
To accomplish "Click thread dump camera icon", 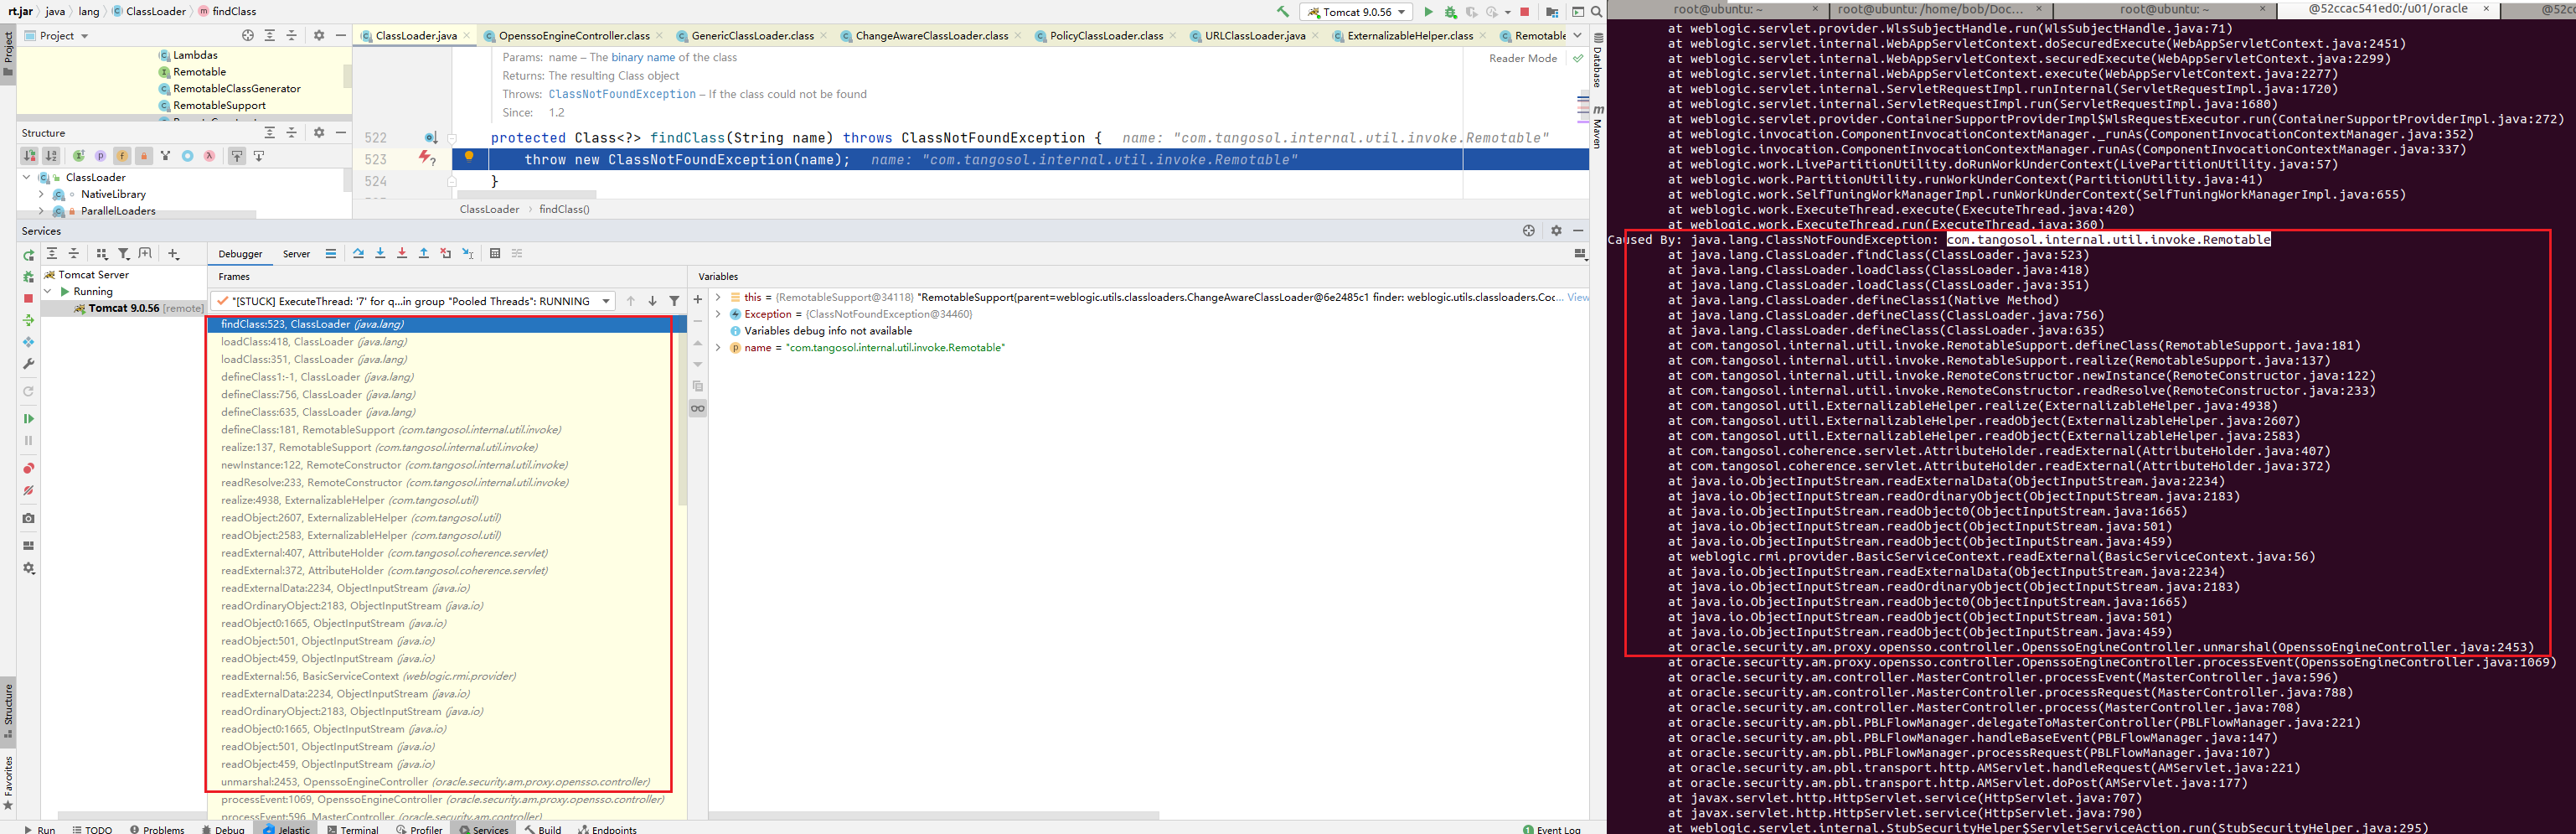I will [x=28, y=518].
